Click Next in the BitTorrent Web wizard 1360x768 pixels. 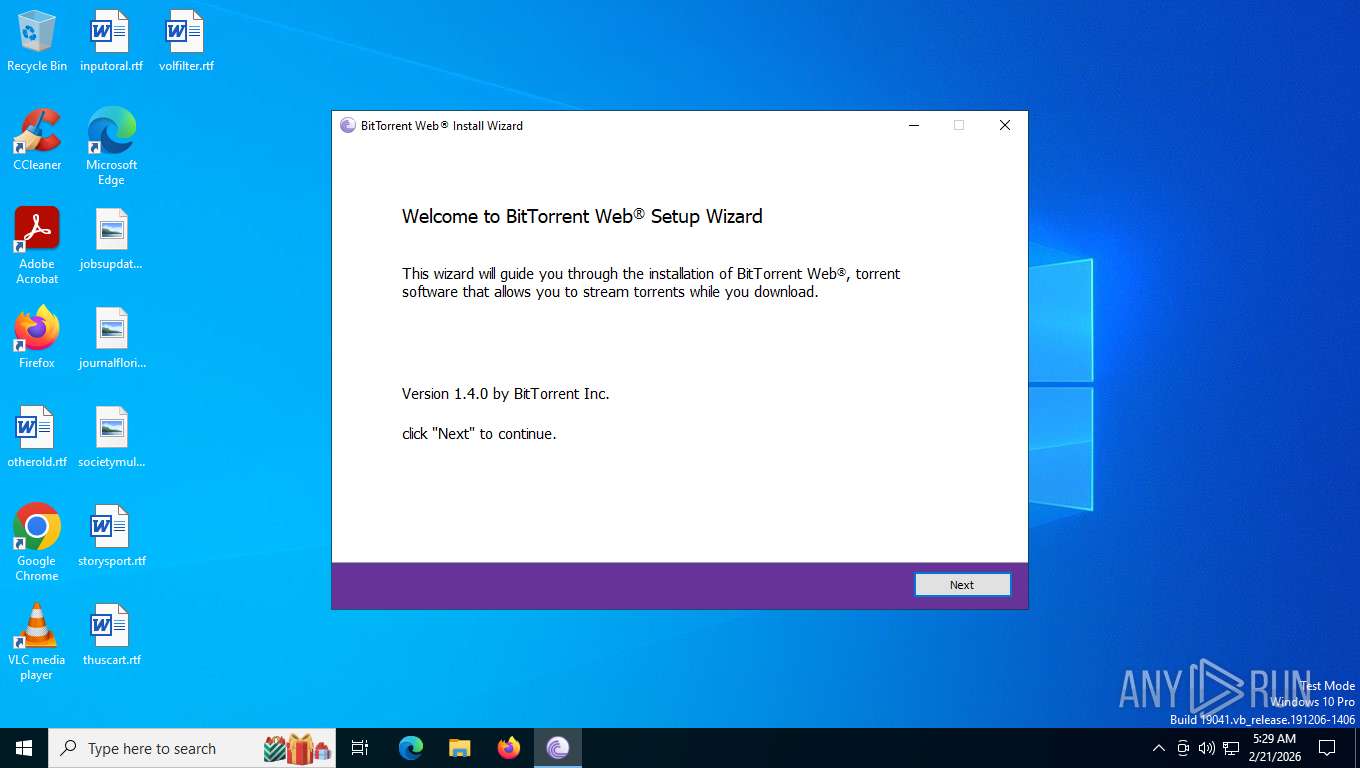pos(962,585)
